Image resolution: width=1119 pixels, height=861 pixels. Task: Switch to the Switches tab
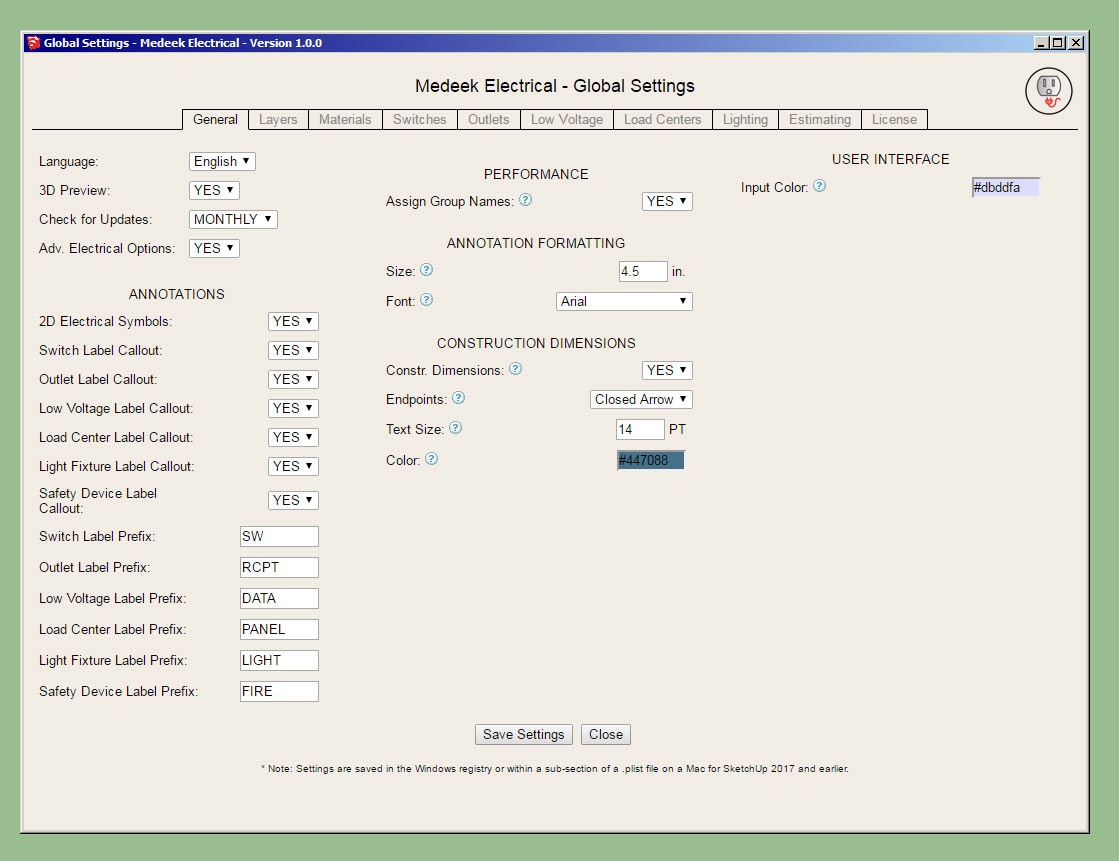point(420,119)
